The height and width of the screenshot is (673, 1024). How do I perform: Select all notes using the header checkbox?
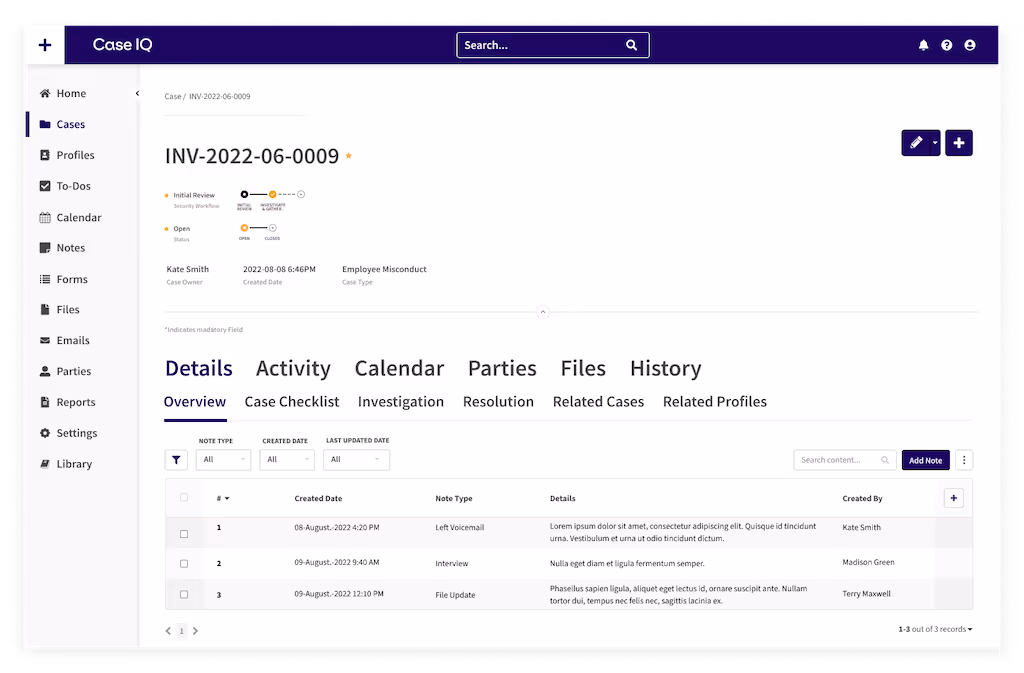tap(184, 497)
